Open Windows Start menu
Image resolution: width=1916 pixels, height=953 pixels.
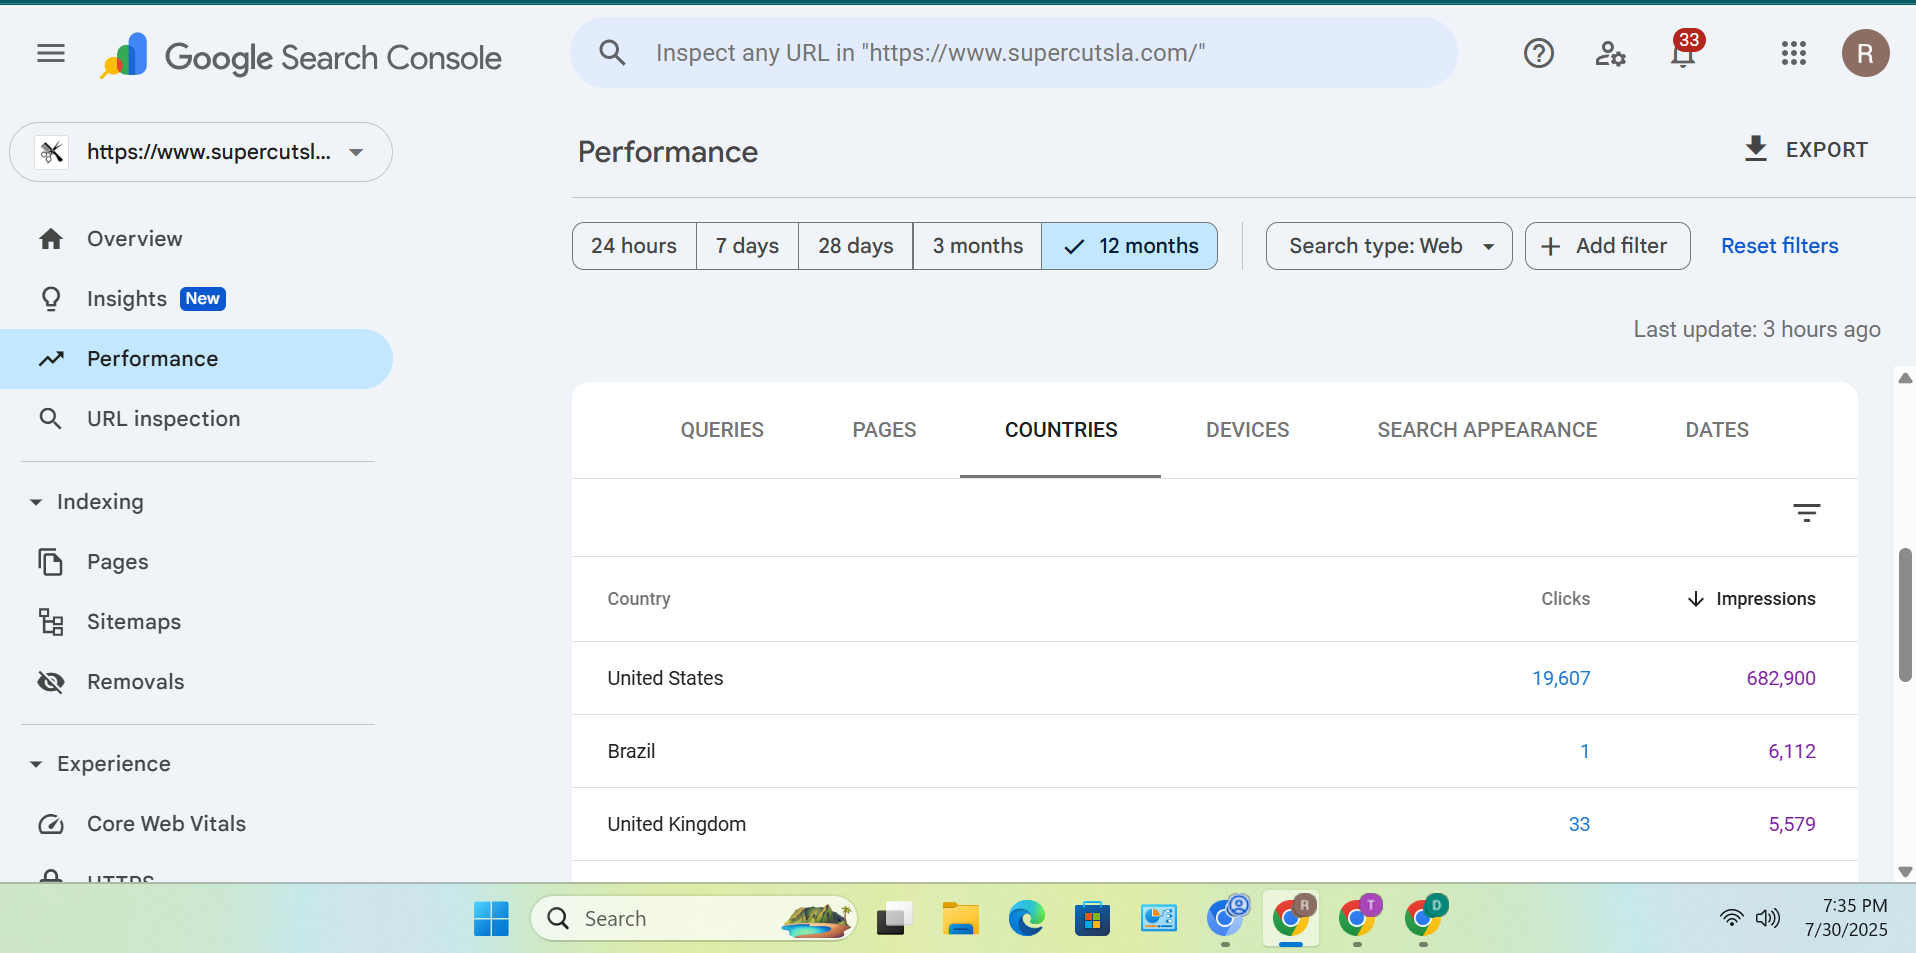(491, 918)
